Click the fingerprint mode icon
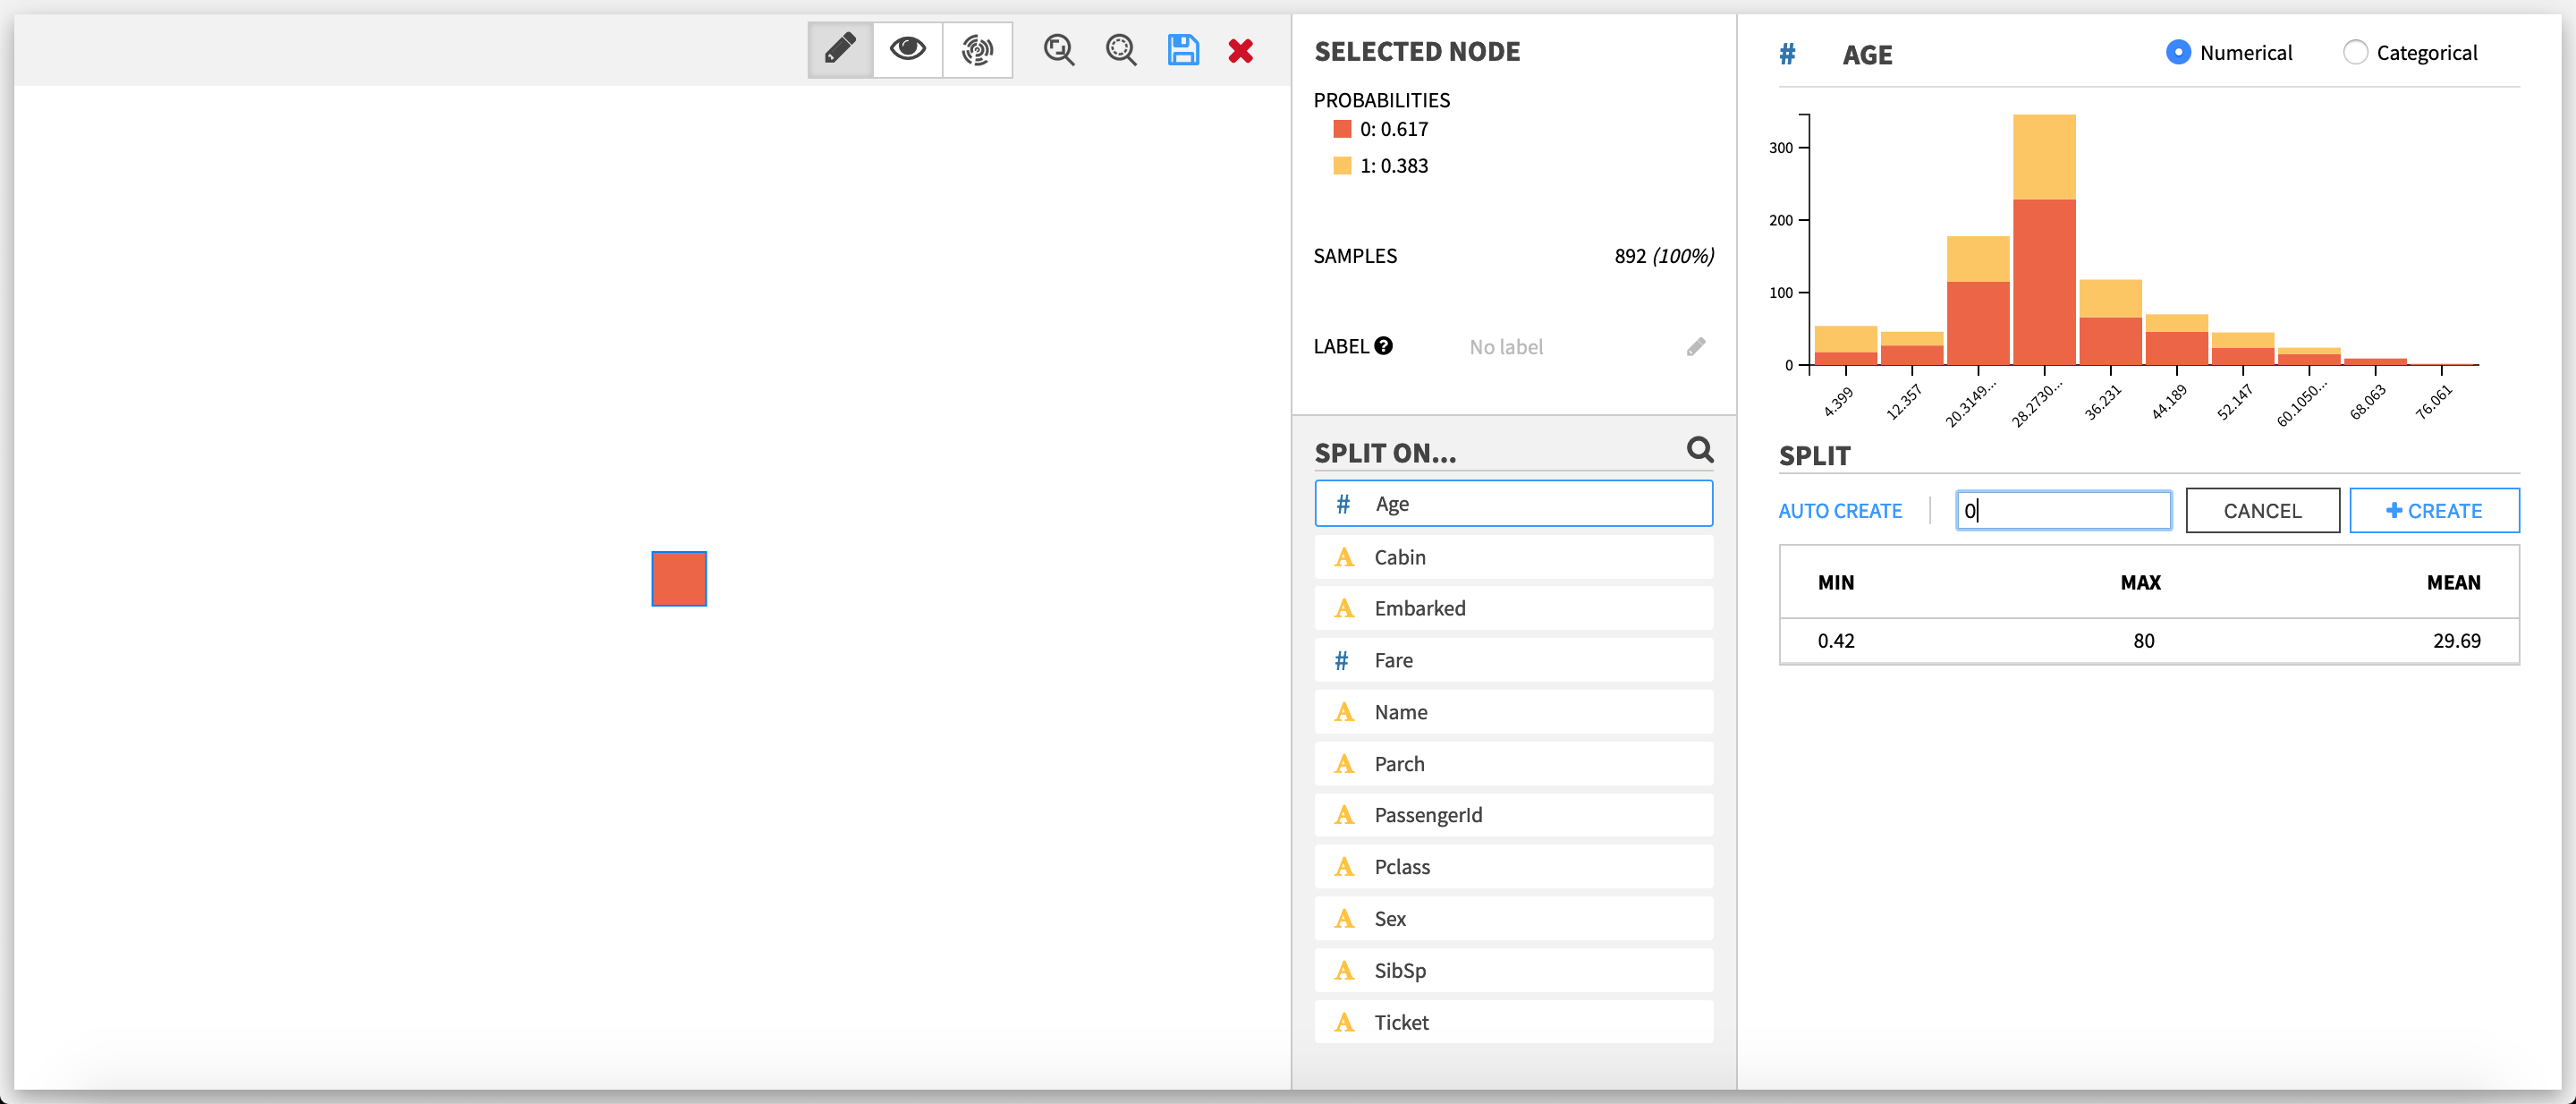Viewport: 2576px width, 1104px height. coord(977,49)
